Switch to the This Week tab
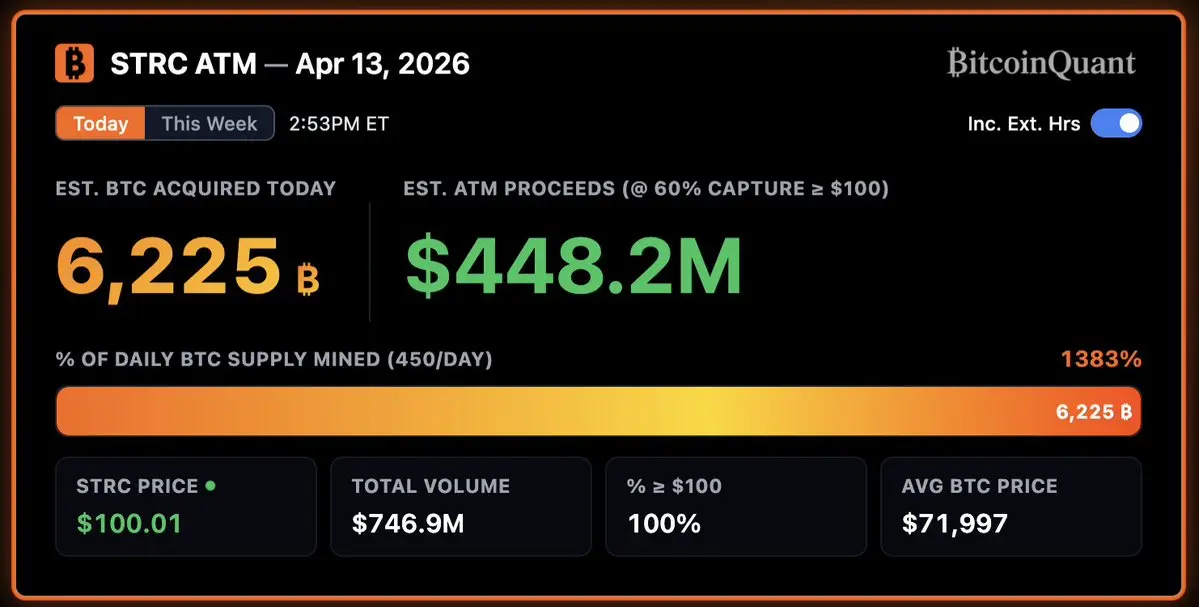The height and width of the screenshot is (607, 1199). [210, 124]
